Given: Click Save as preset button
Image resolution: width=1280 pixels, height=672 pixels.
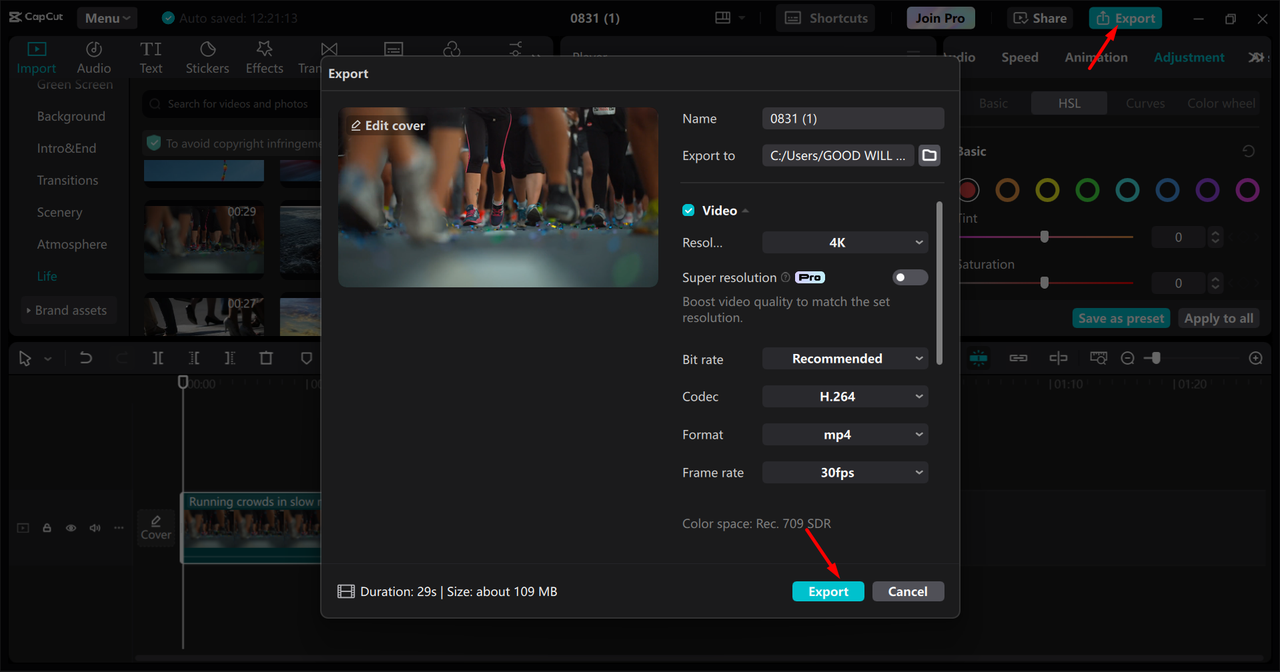Looking at the screenshot, I should [x=1121, y=318].
